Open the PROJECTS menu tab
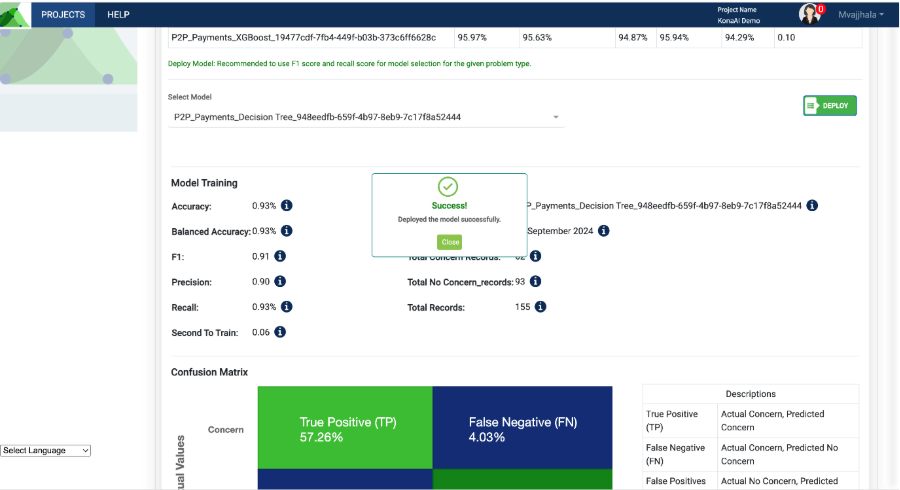This screenshot has height=490, width=900. [x=64, y=14]
